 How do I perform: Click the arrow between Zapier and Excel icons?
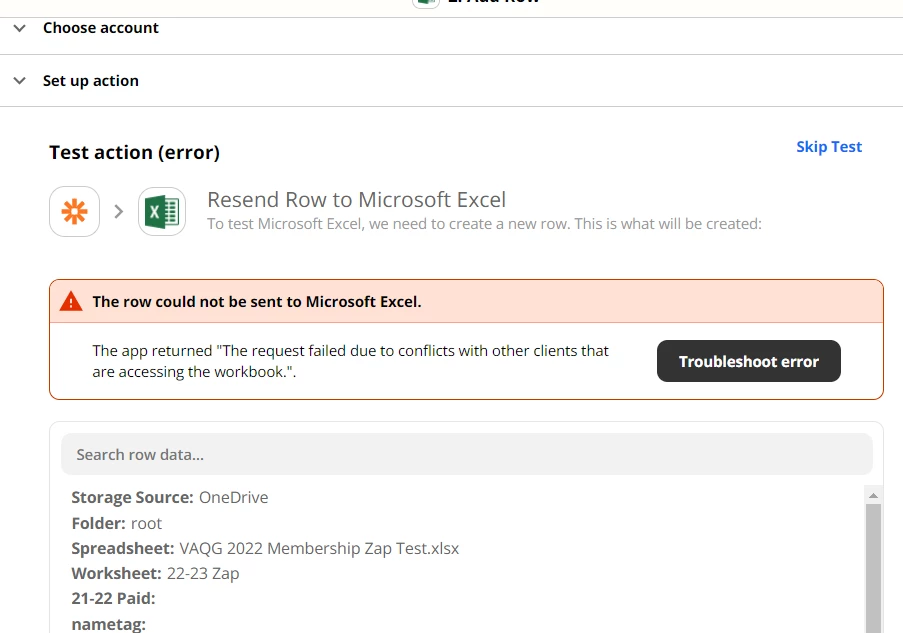pos(119,211)
